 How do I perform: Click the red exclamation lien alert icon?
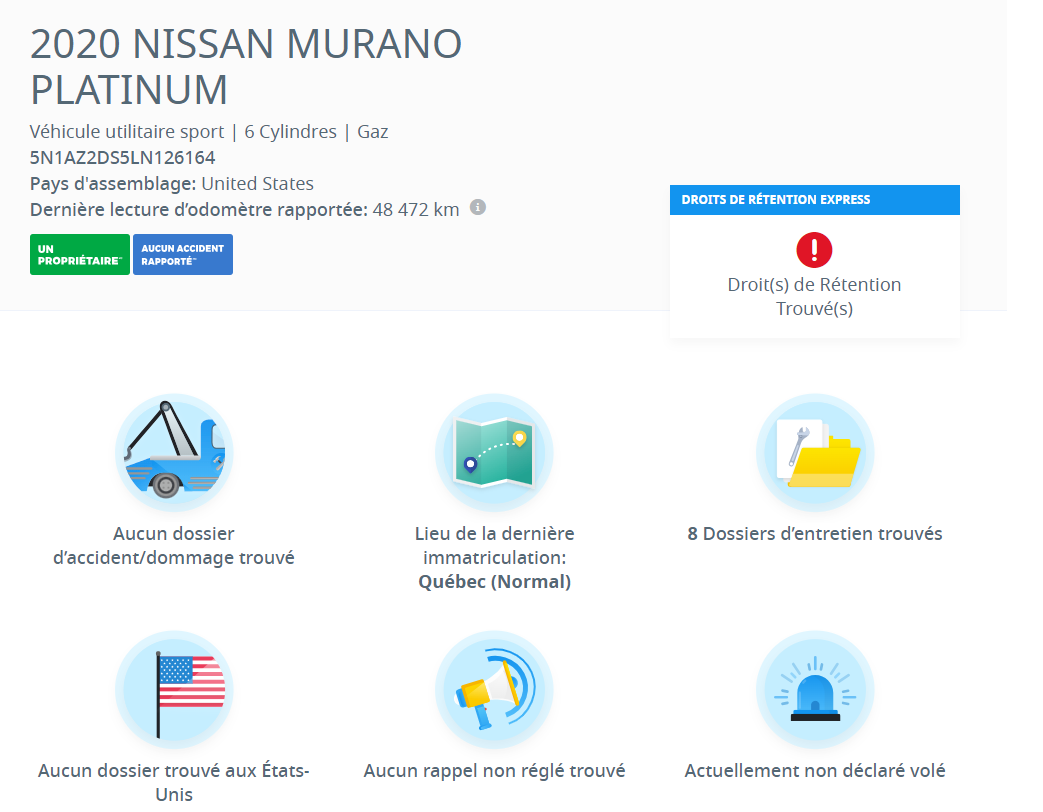(x=814, y=249)
